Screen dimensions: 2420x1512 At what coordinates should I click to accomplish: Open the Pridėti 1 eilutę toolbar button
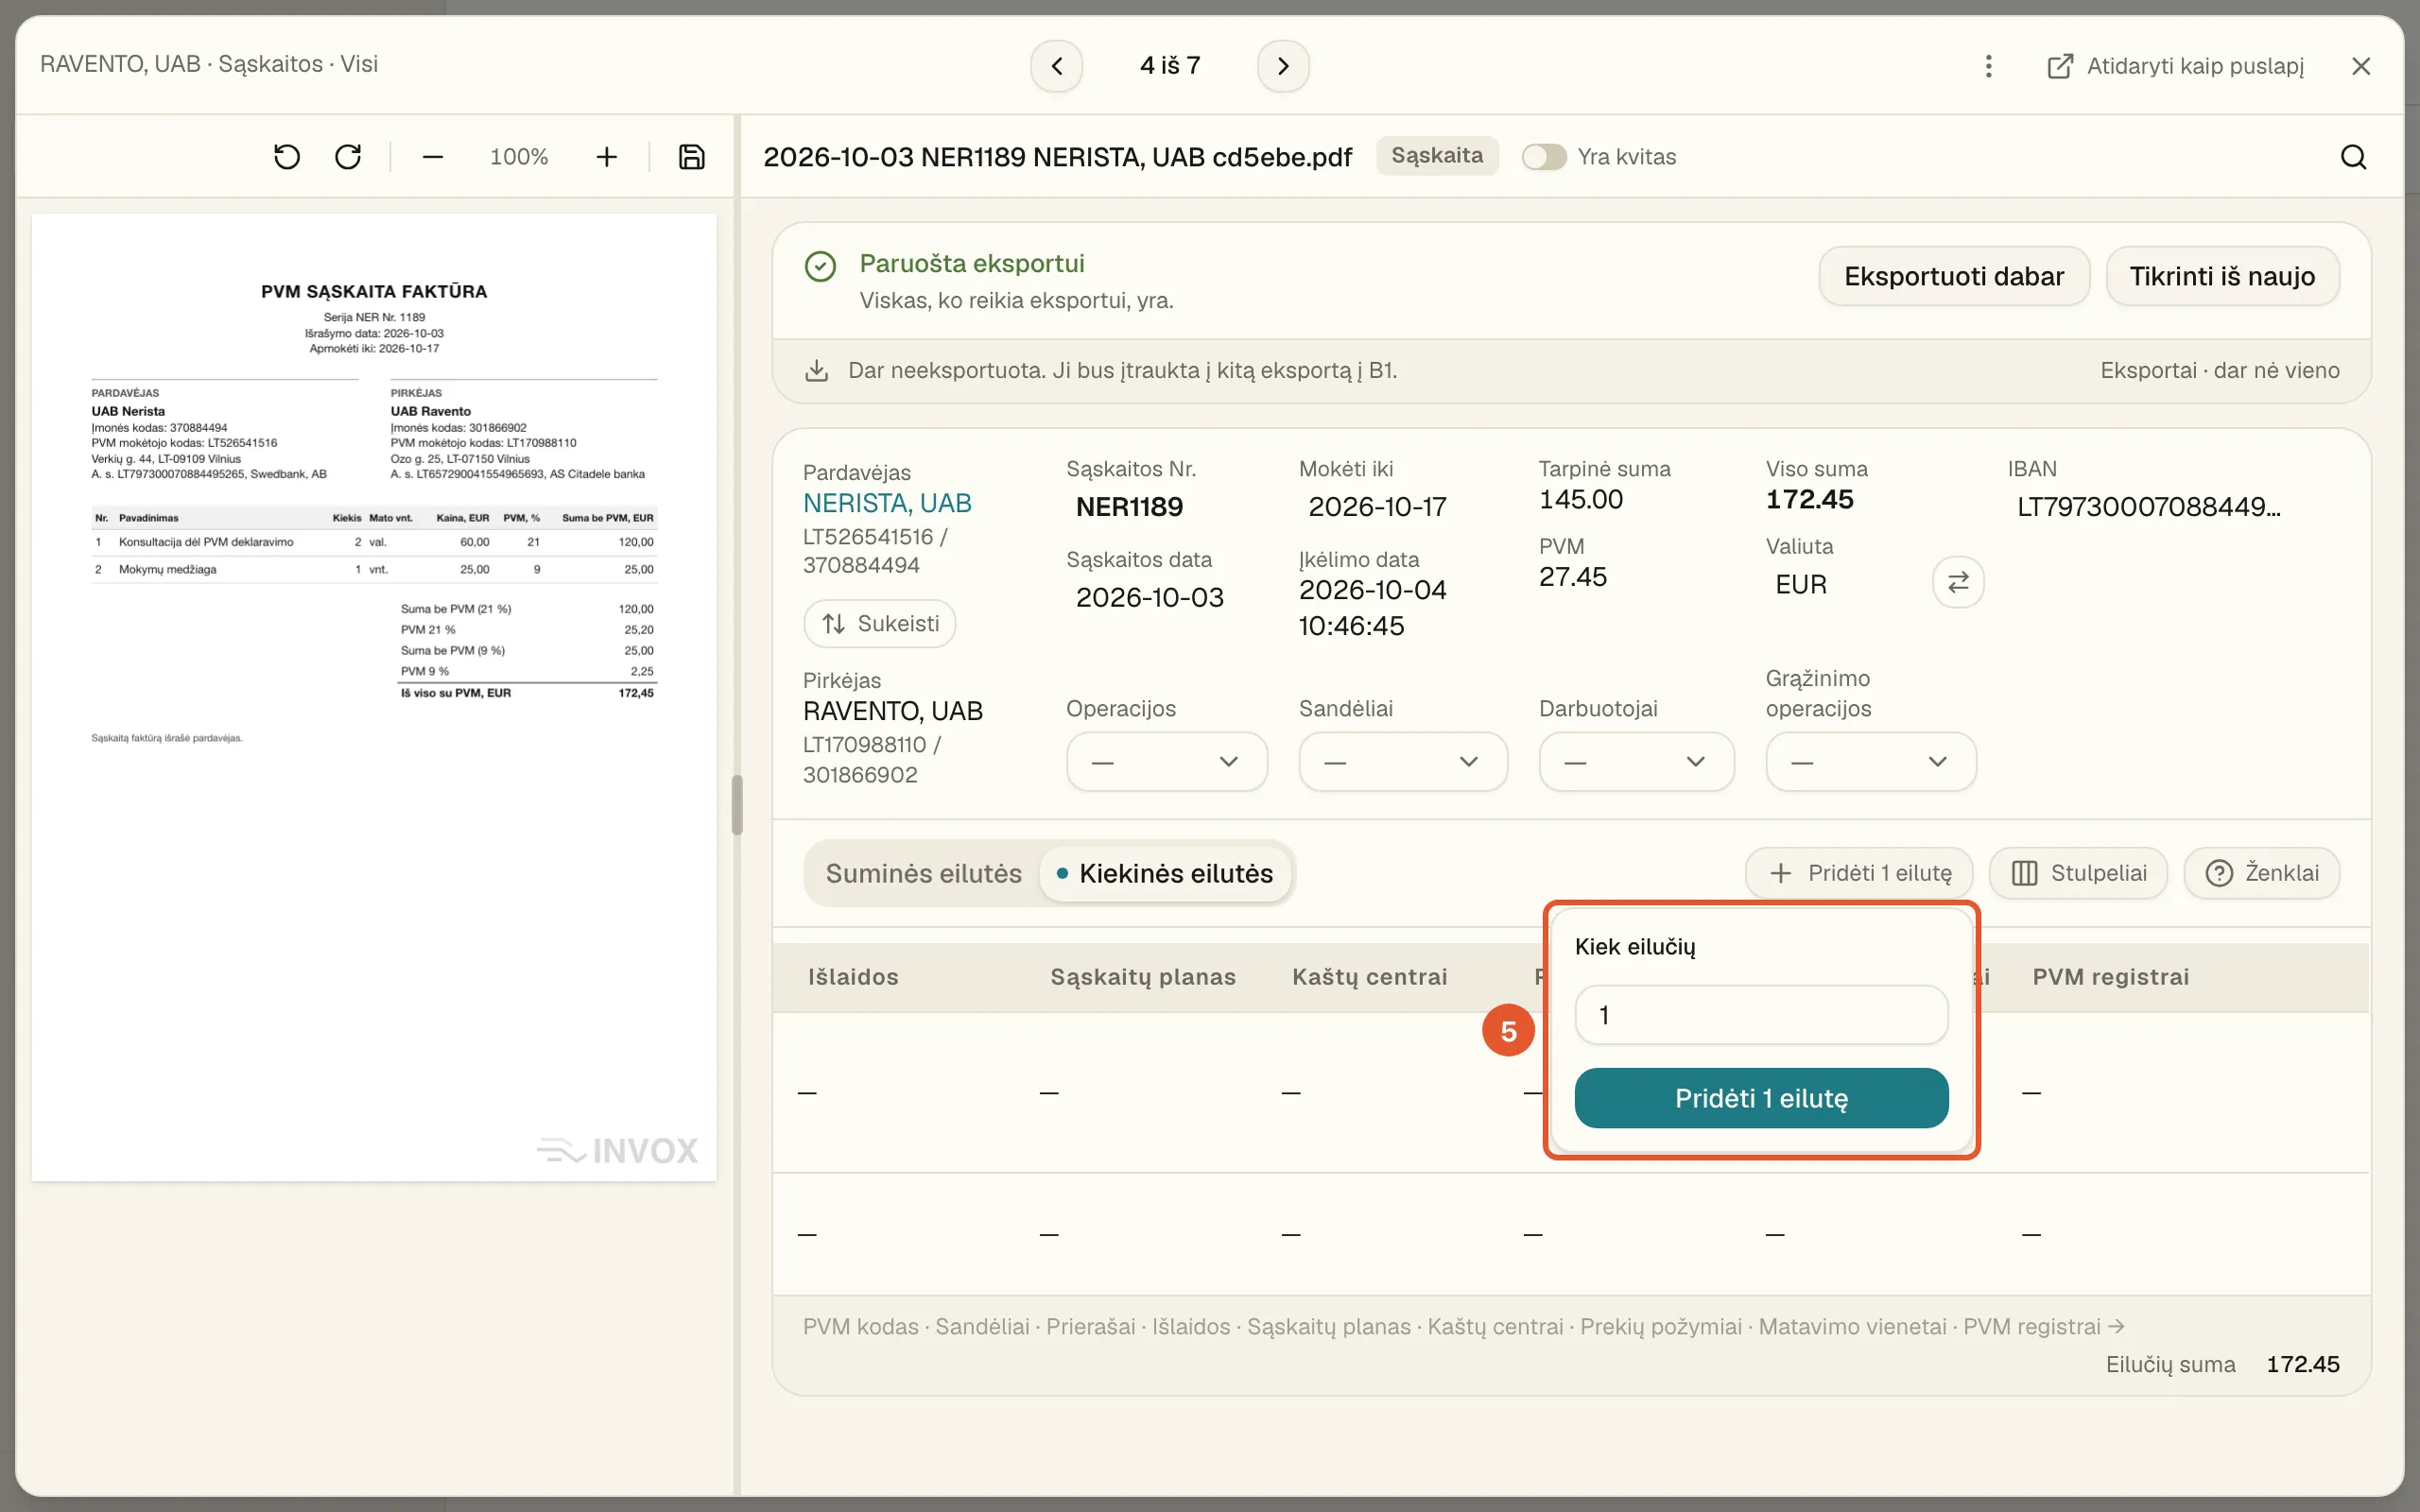[1858, 873]
